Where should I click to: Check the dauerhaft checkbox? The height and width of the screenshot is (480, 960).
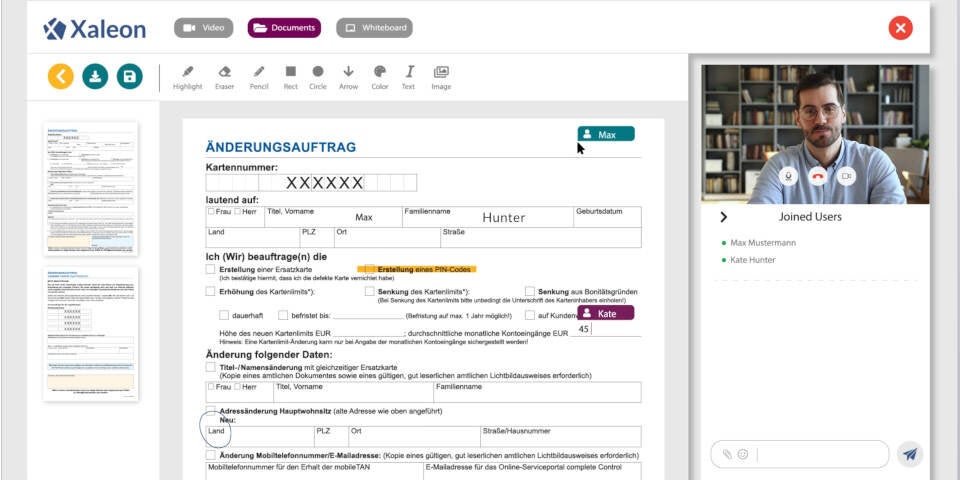pyautogui.click(x=224, y=315)
